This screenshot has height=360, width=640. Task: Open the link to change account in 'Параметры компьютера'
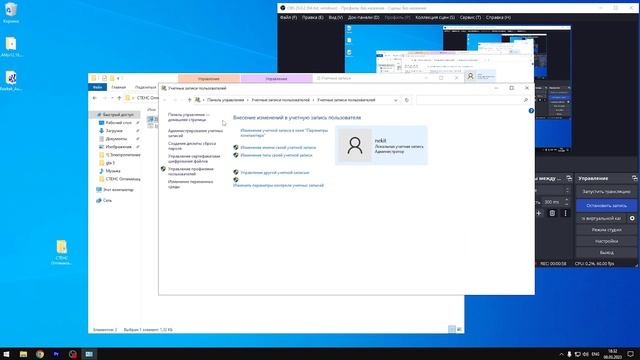284,133
